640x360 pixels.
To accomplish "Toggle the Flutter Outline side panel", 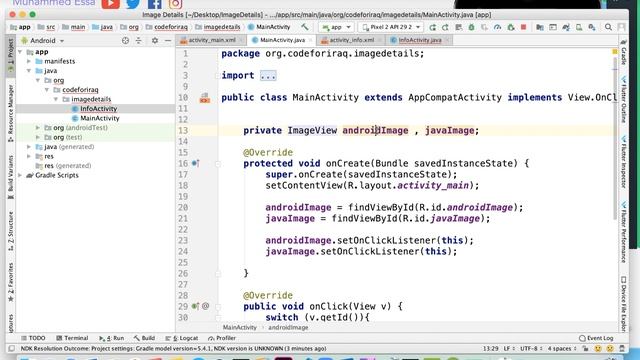I will 624,99.
